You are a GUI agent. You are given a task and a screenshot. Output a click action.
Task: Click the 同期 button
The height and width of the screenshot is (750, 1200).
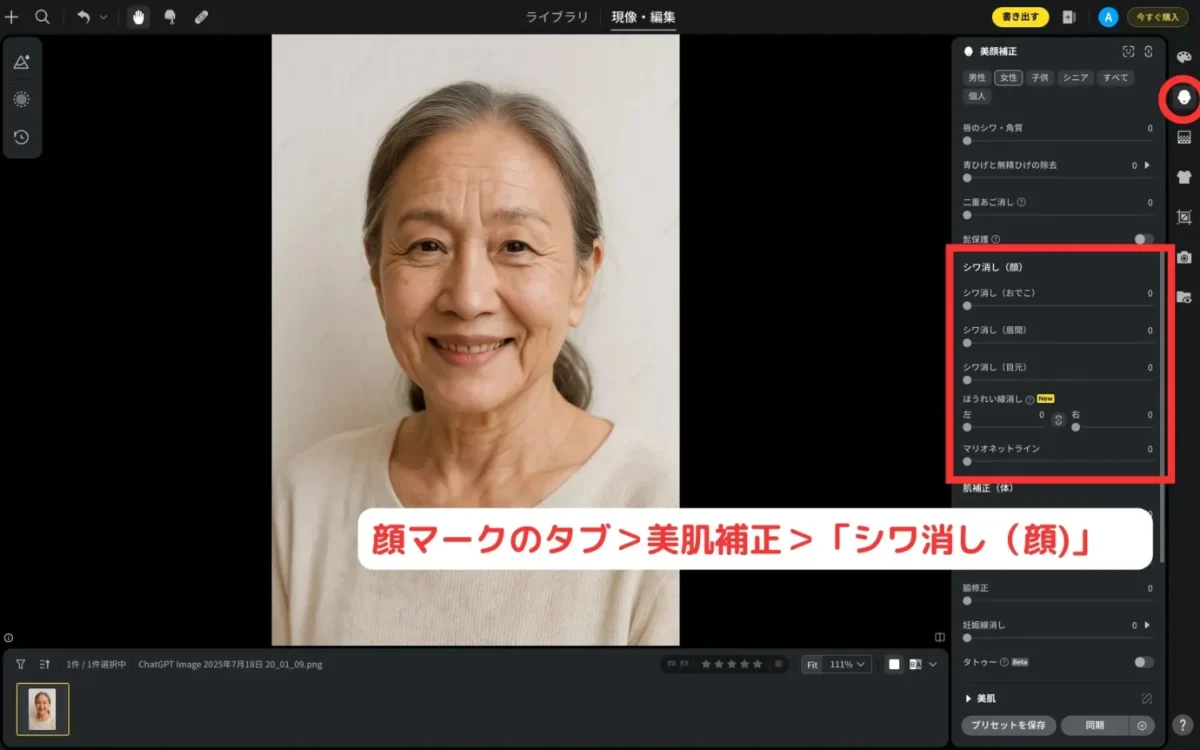click(1095, 725)
